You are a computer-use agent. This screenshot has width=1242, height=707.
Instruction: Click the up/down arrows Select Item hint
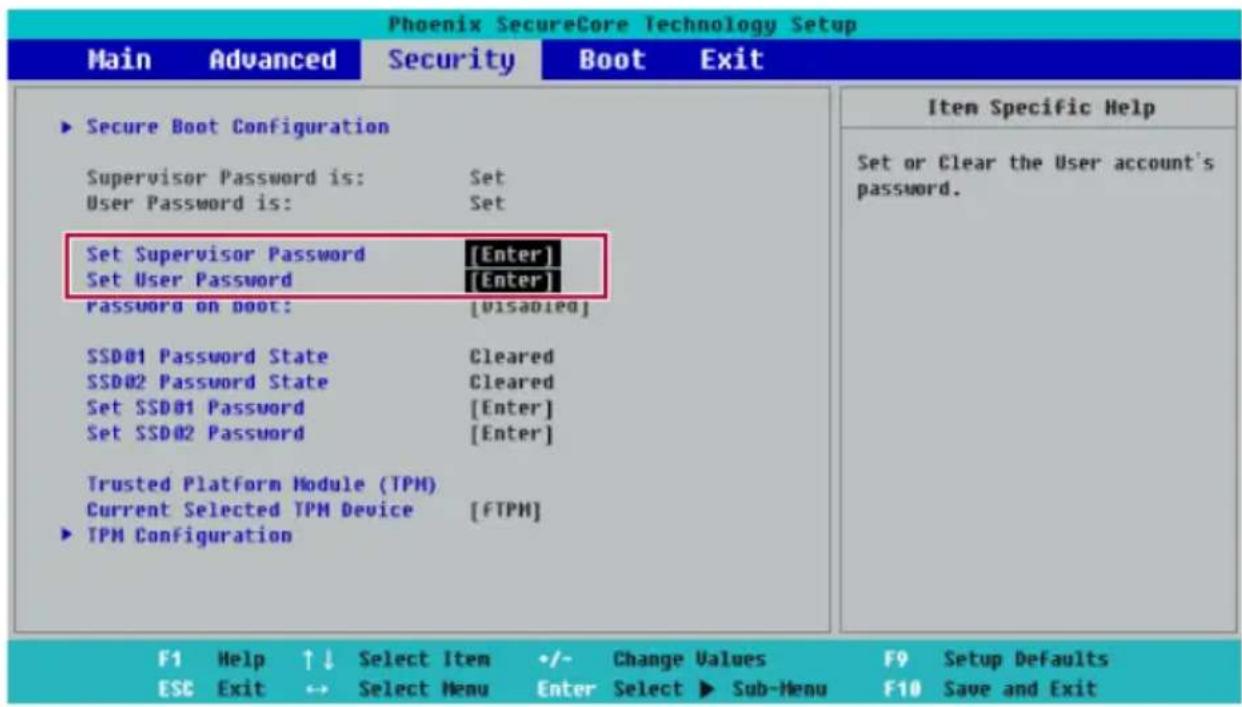click(x=396, y=659)
